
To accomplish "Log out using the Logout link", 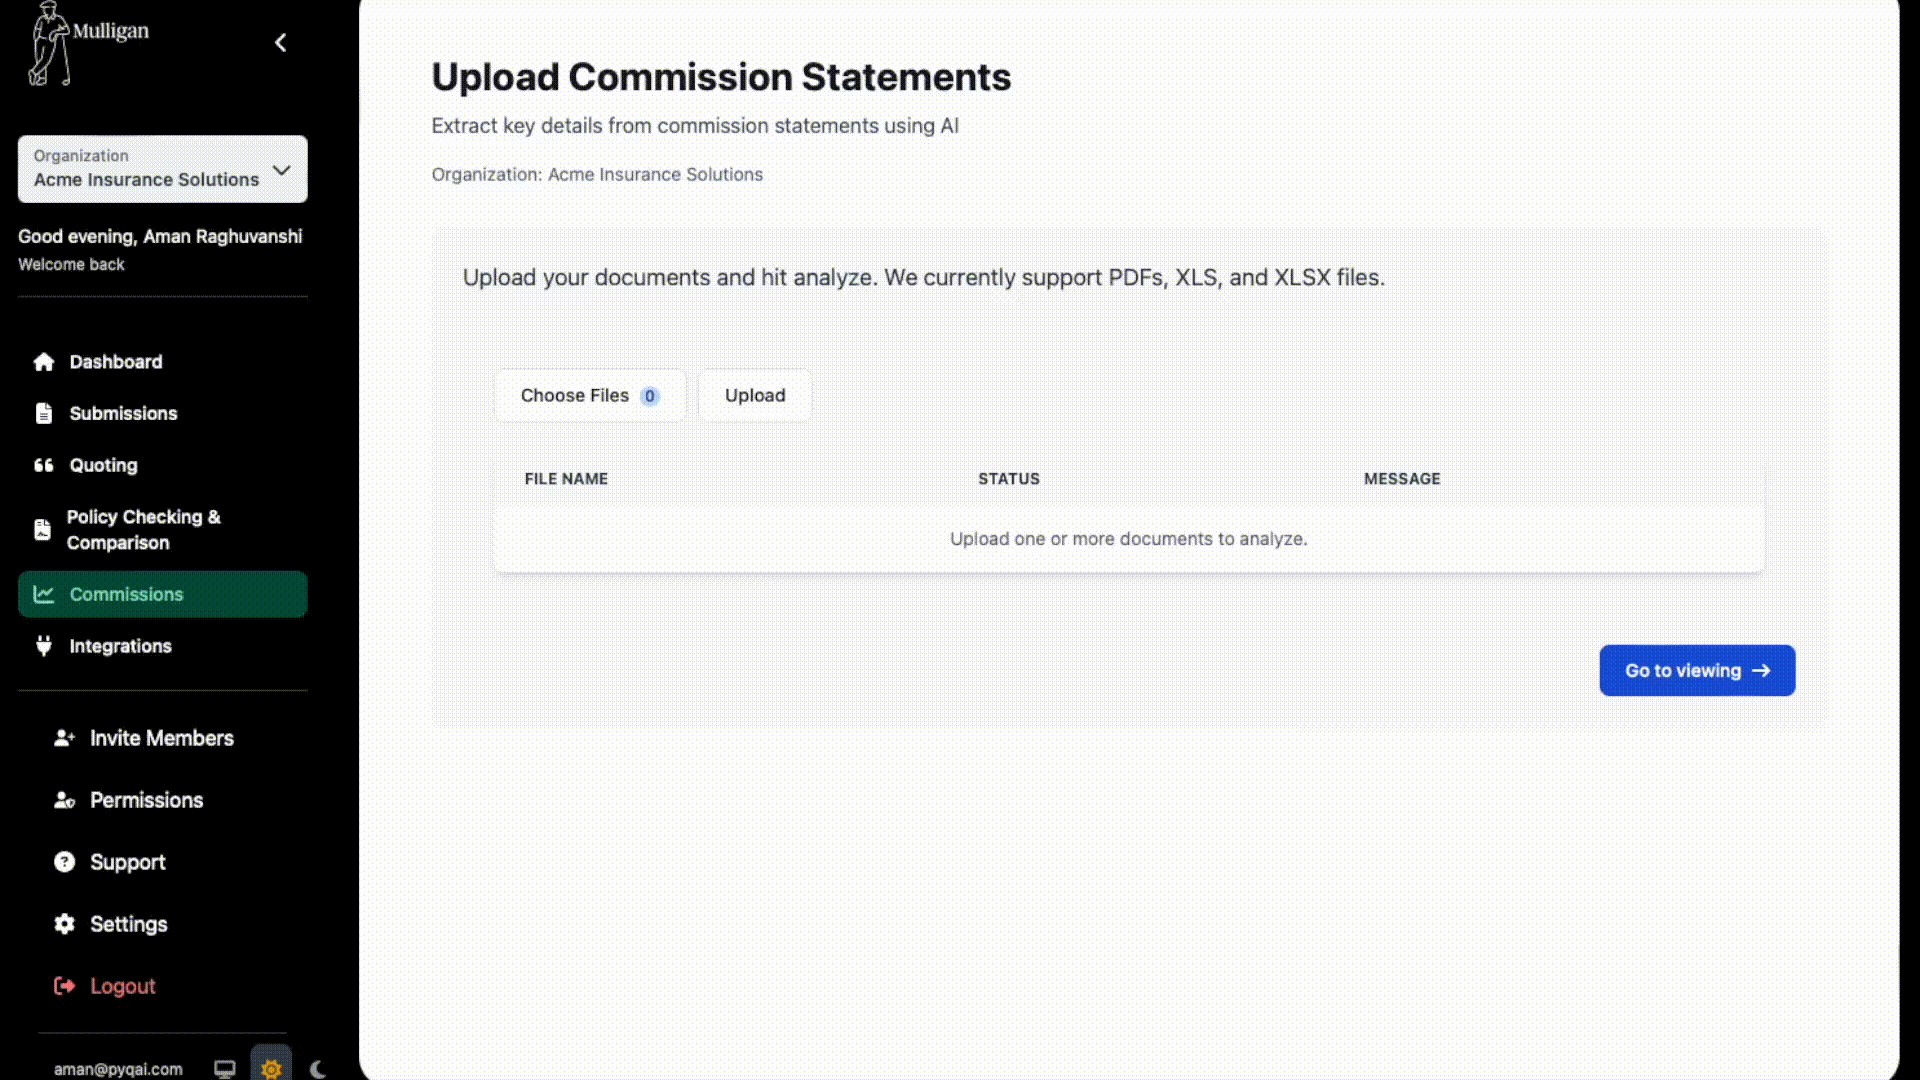I will pyautogui.click(x=122, y=986).
